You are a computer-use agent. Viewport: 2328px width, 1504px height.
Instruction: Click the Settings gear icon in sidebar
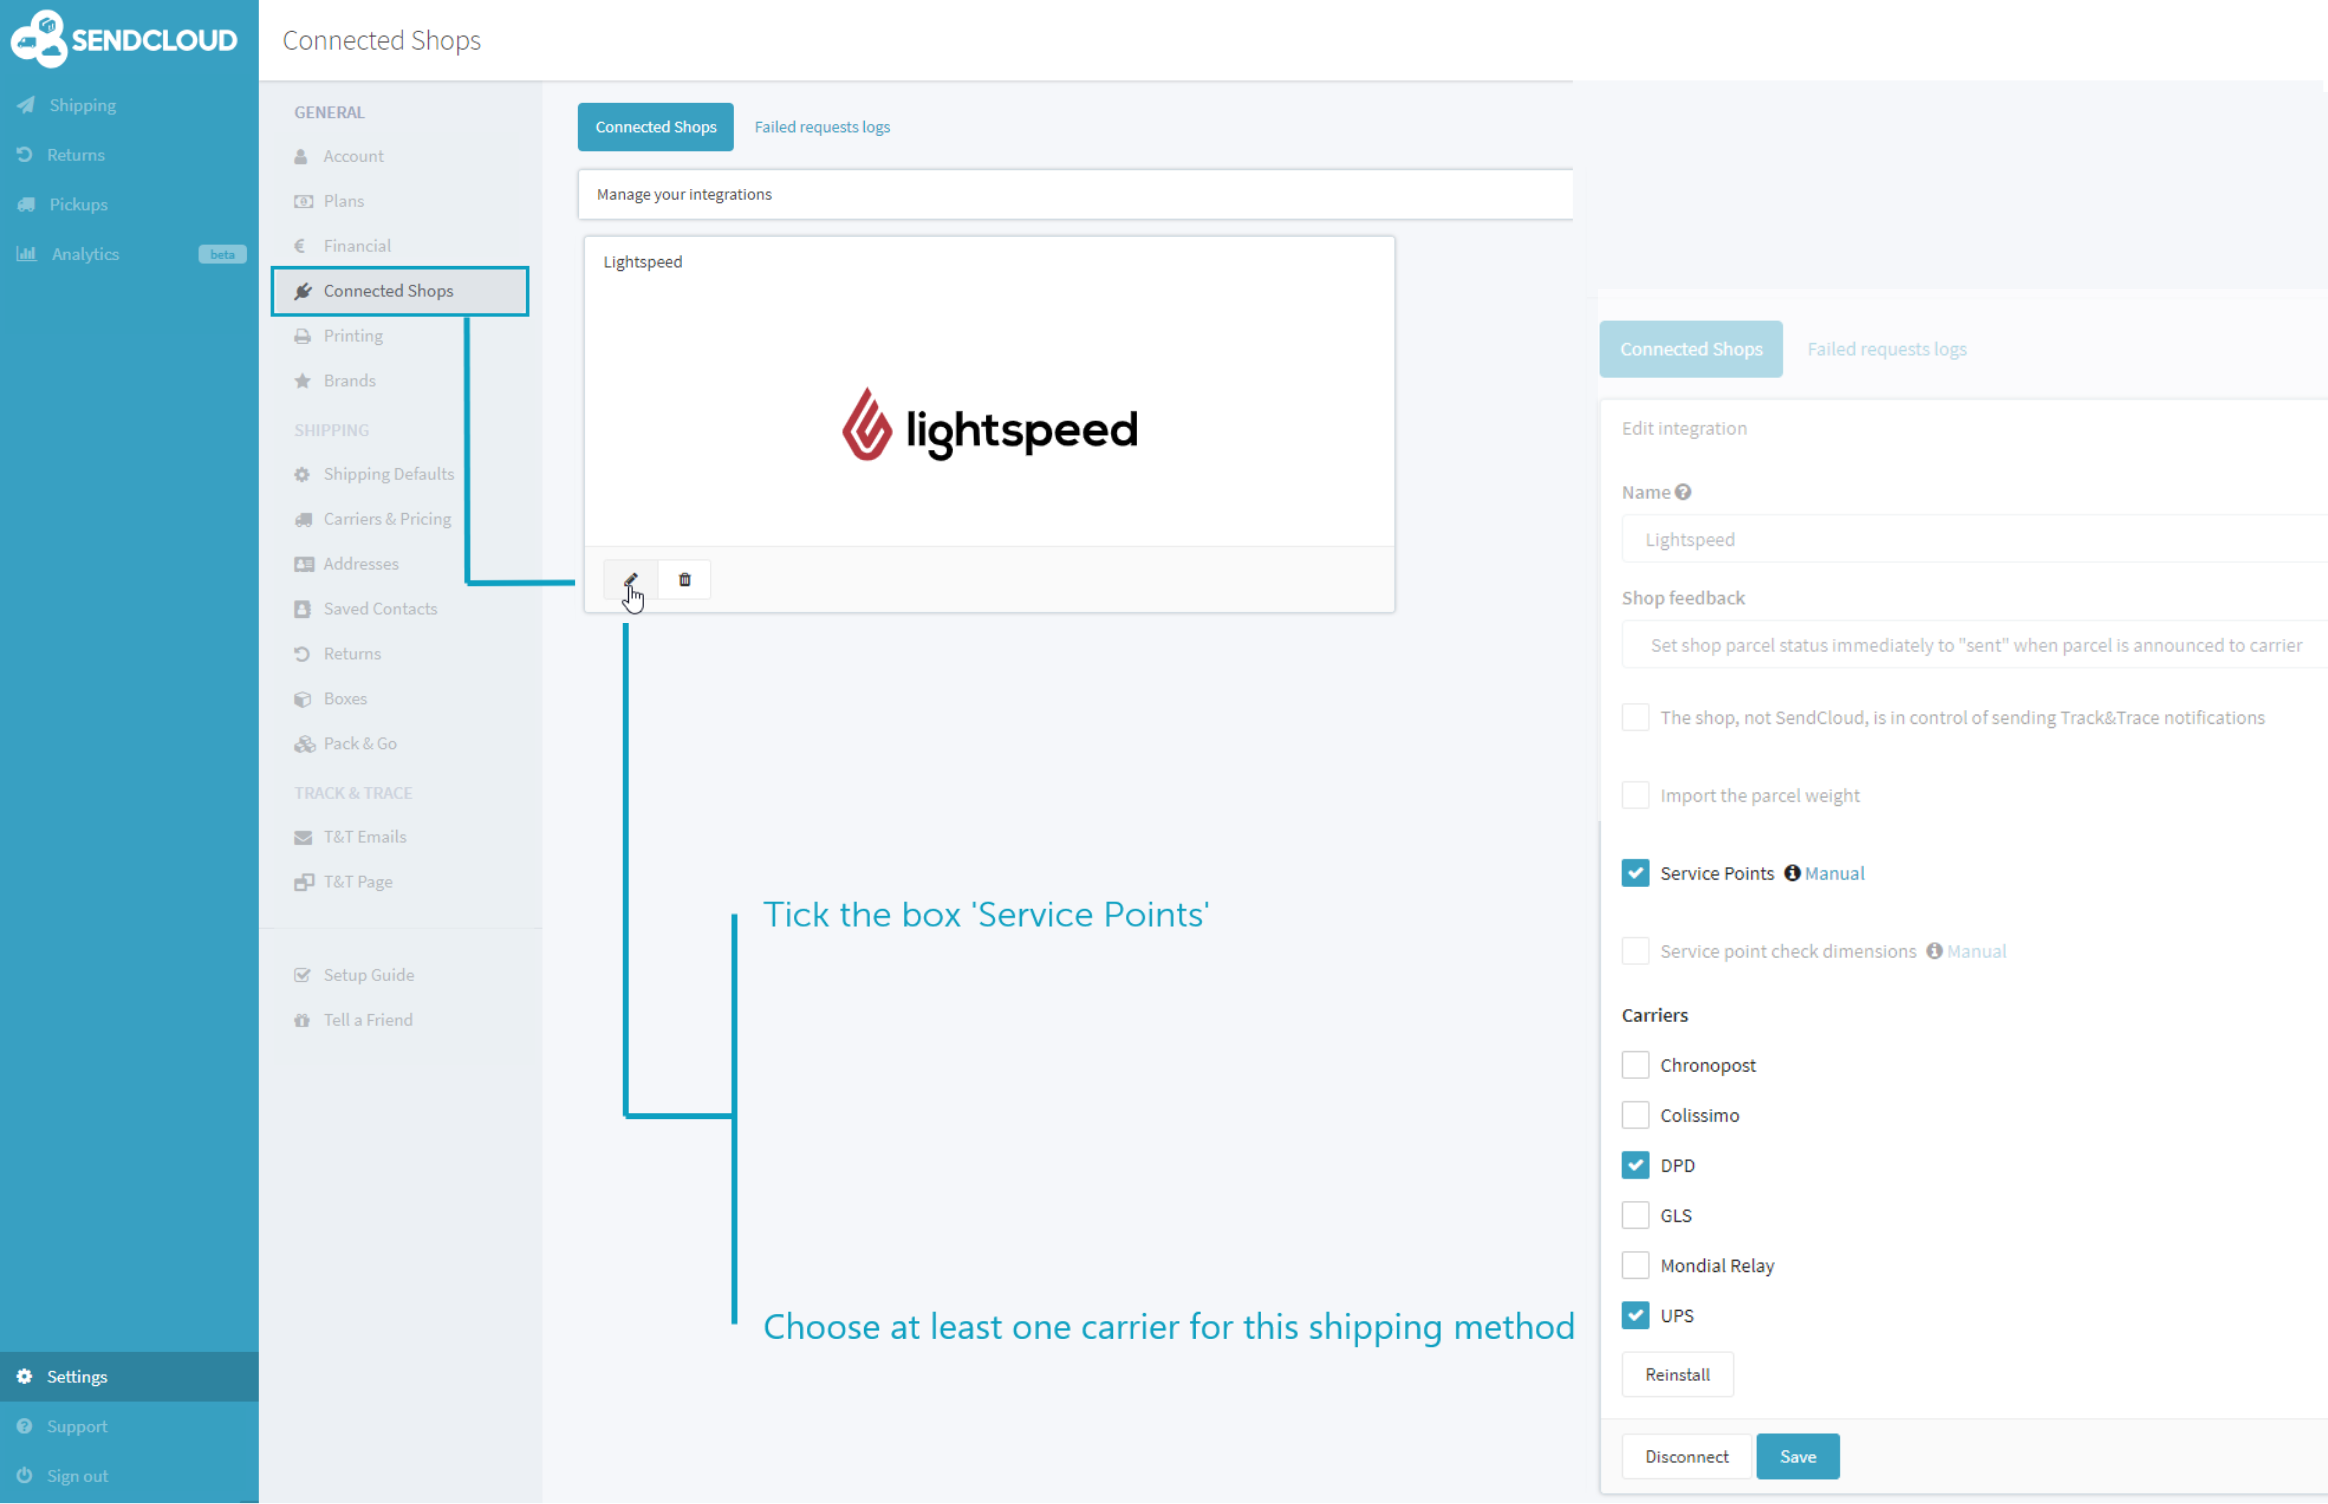(25, 1377)
